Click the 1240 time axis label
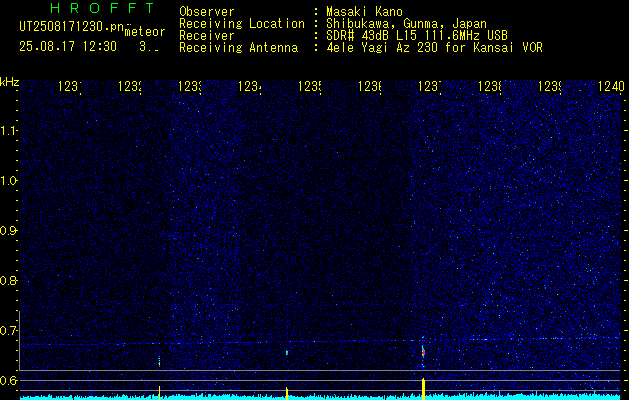This screenshot has height=400, width=629. (611, 86)
